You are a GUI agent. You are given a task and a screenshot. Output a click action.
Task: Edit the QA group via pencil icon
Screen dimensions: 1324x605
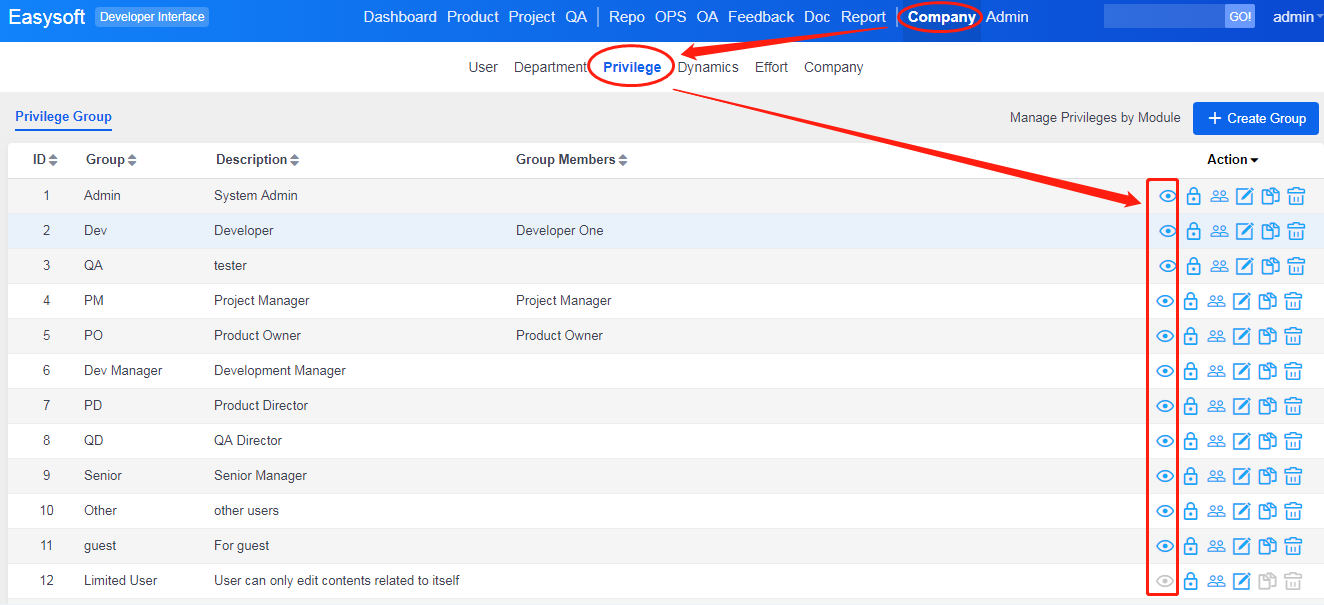tap(1245, 266)
